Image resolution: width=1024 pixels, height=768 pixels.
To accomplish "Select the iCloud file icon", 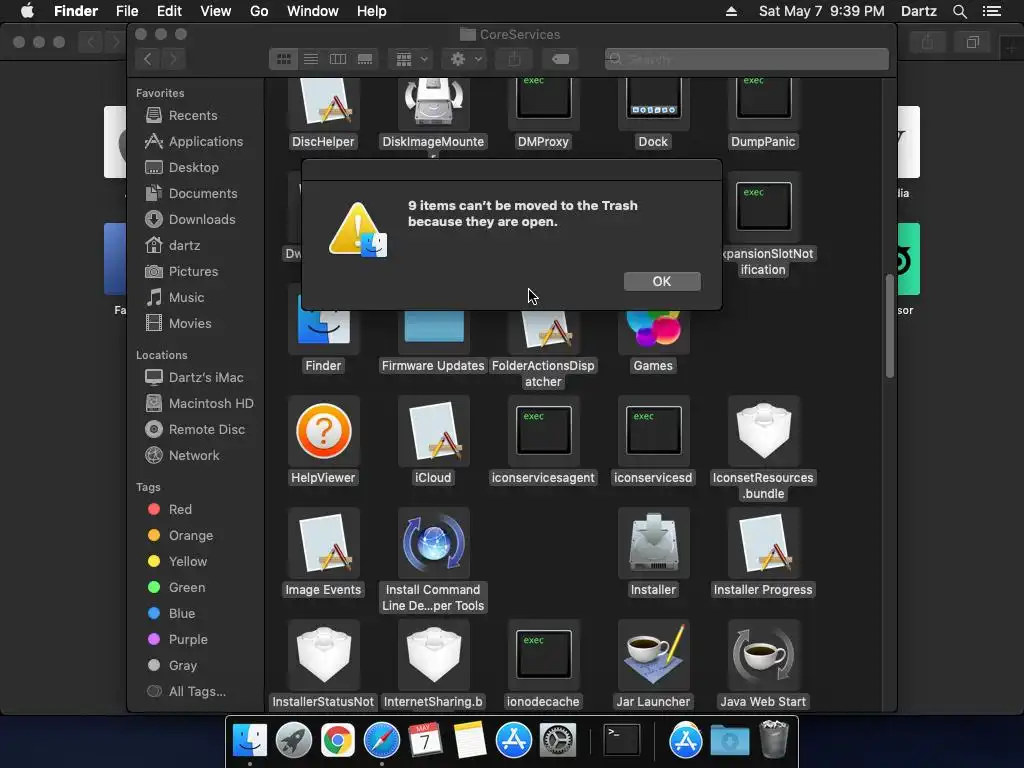I will pos(433,431).
